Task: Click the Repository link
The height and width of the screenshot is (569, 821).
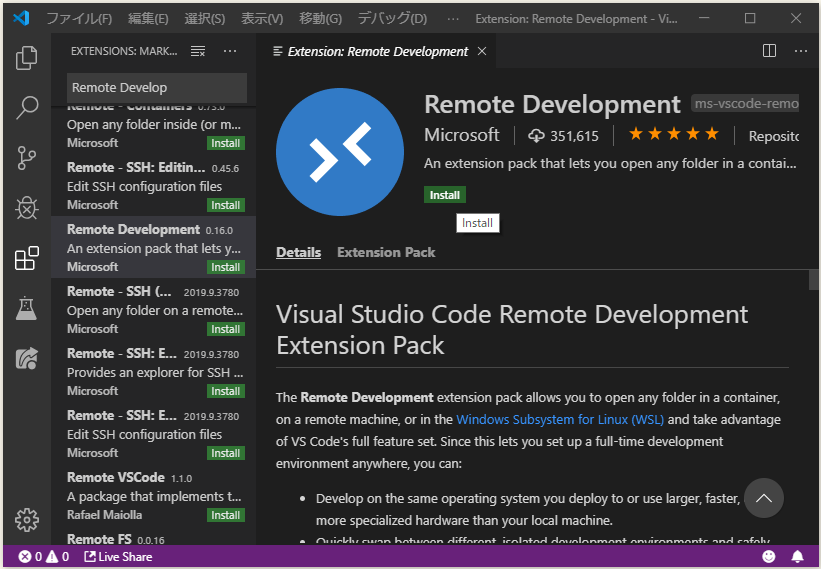Action: point(773,136)
